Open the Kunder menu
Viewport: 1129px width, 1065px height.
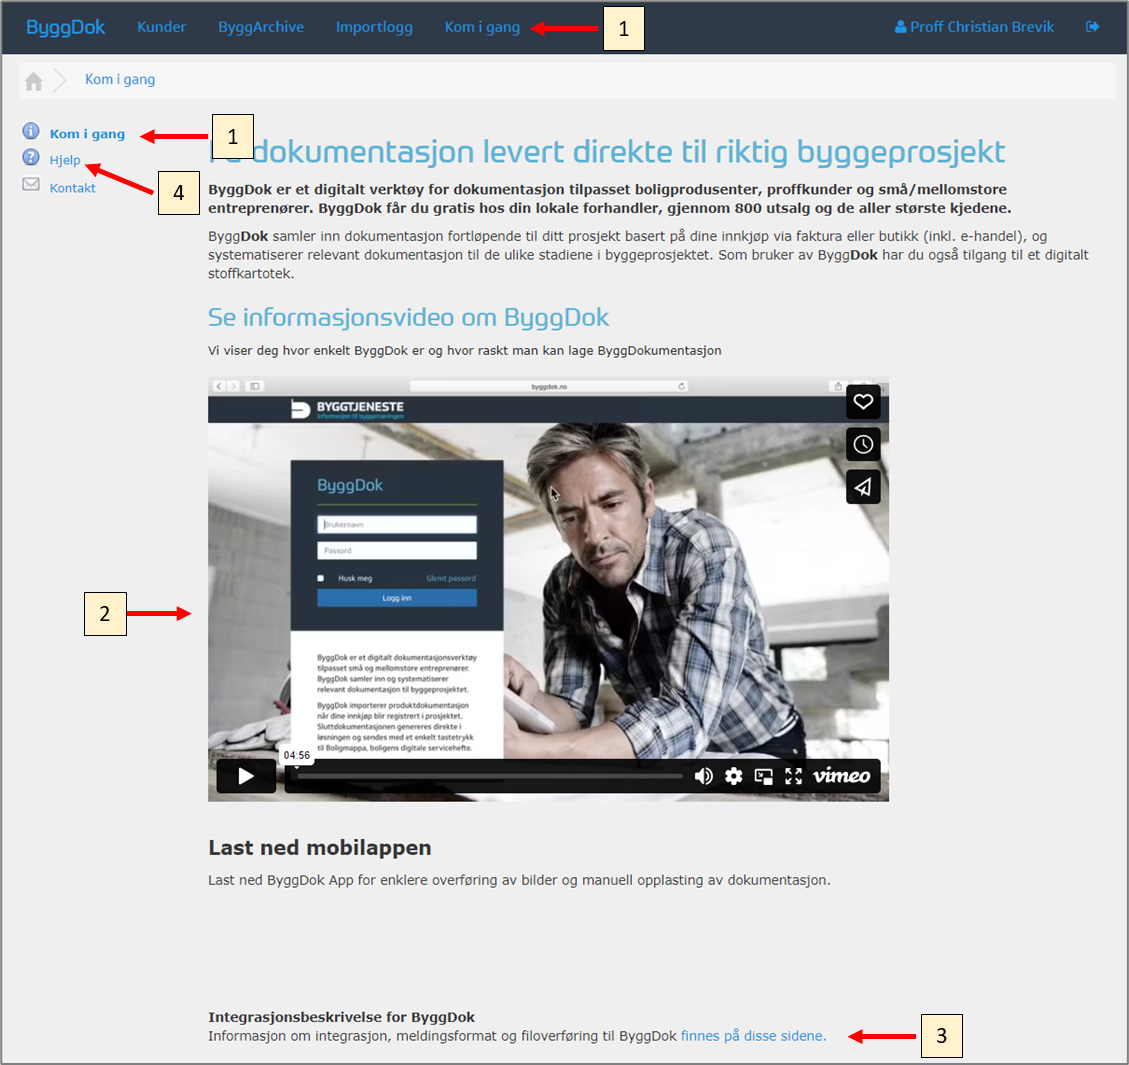pos(161,27)
